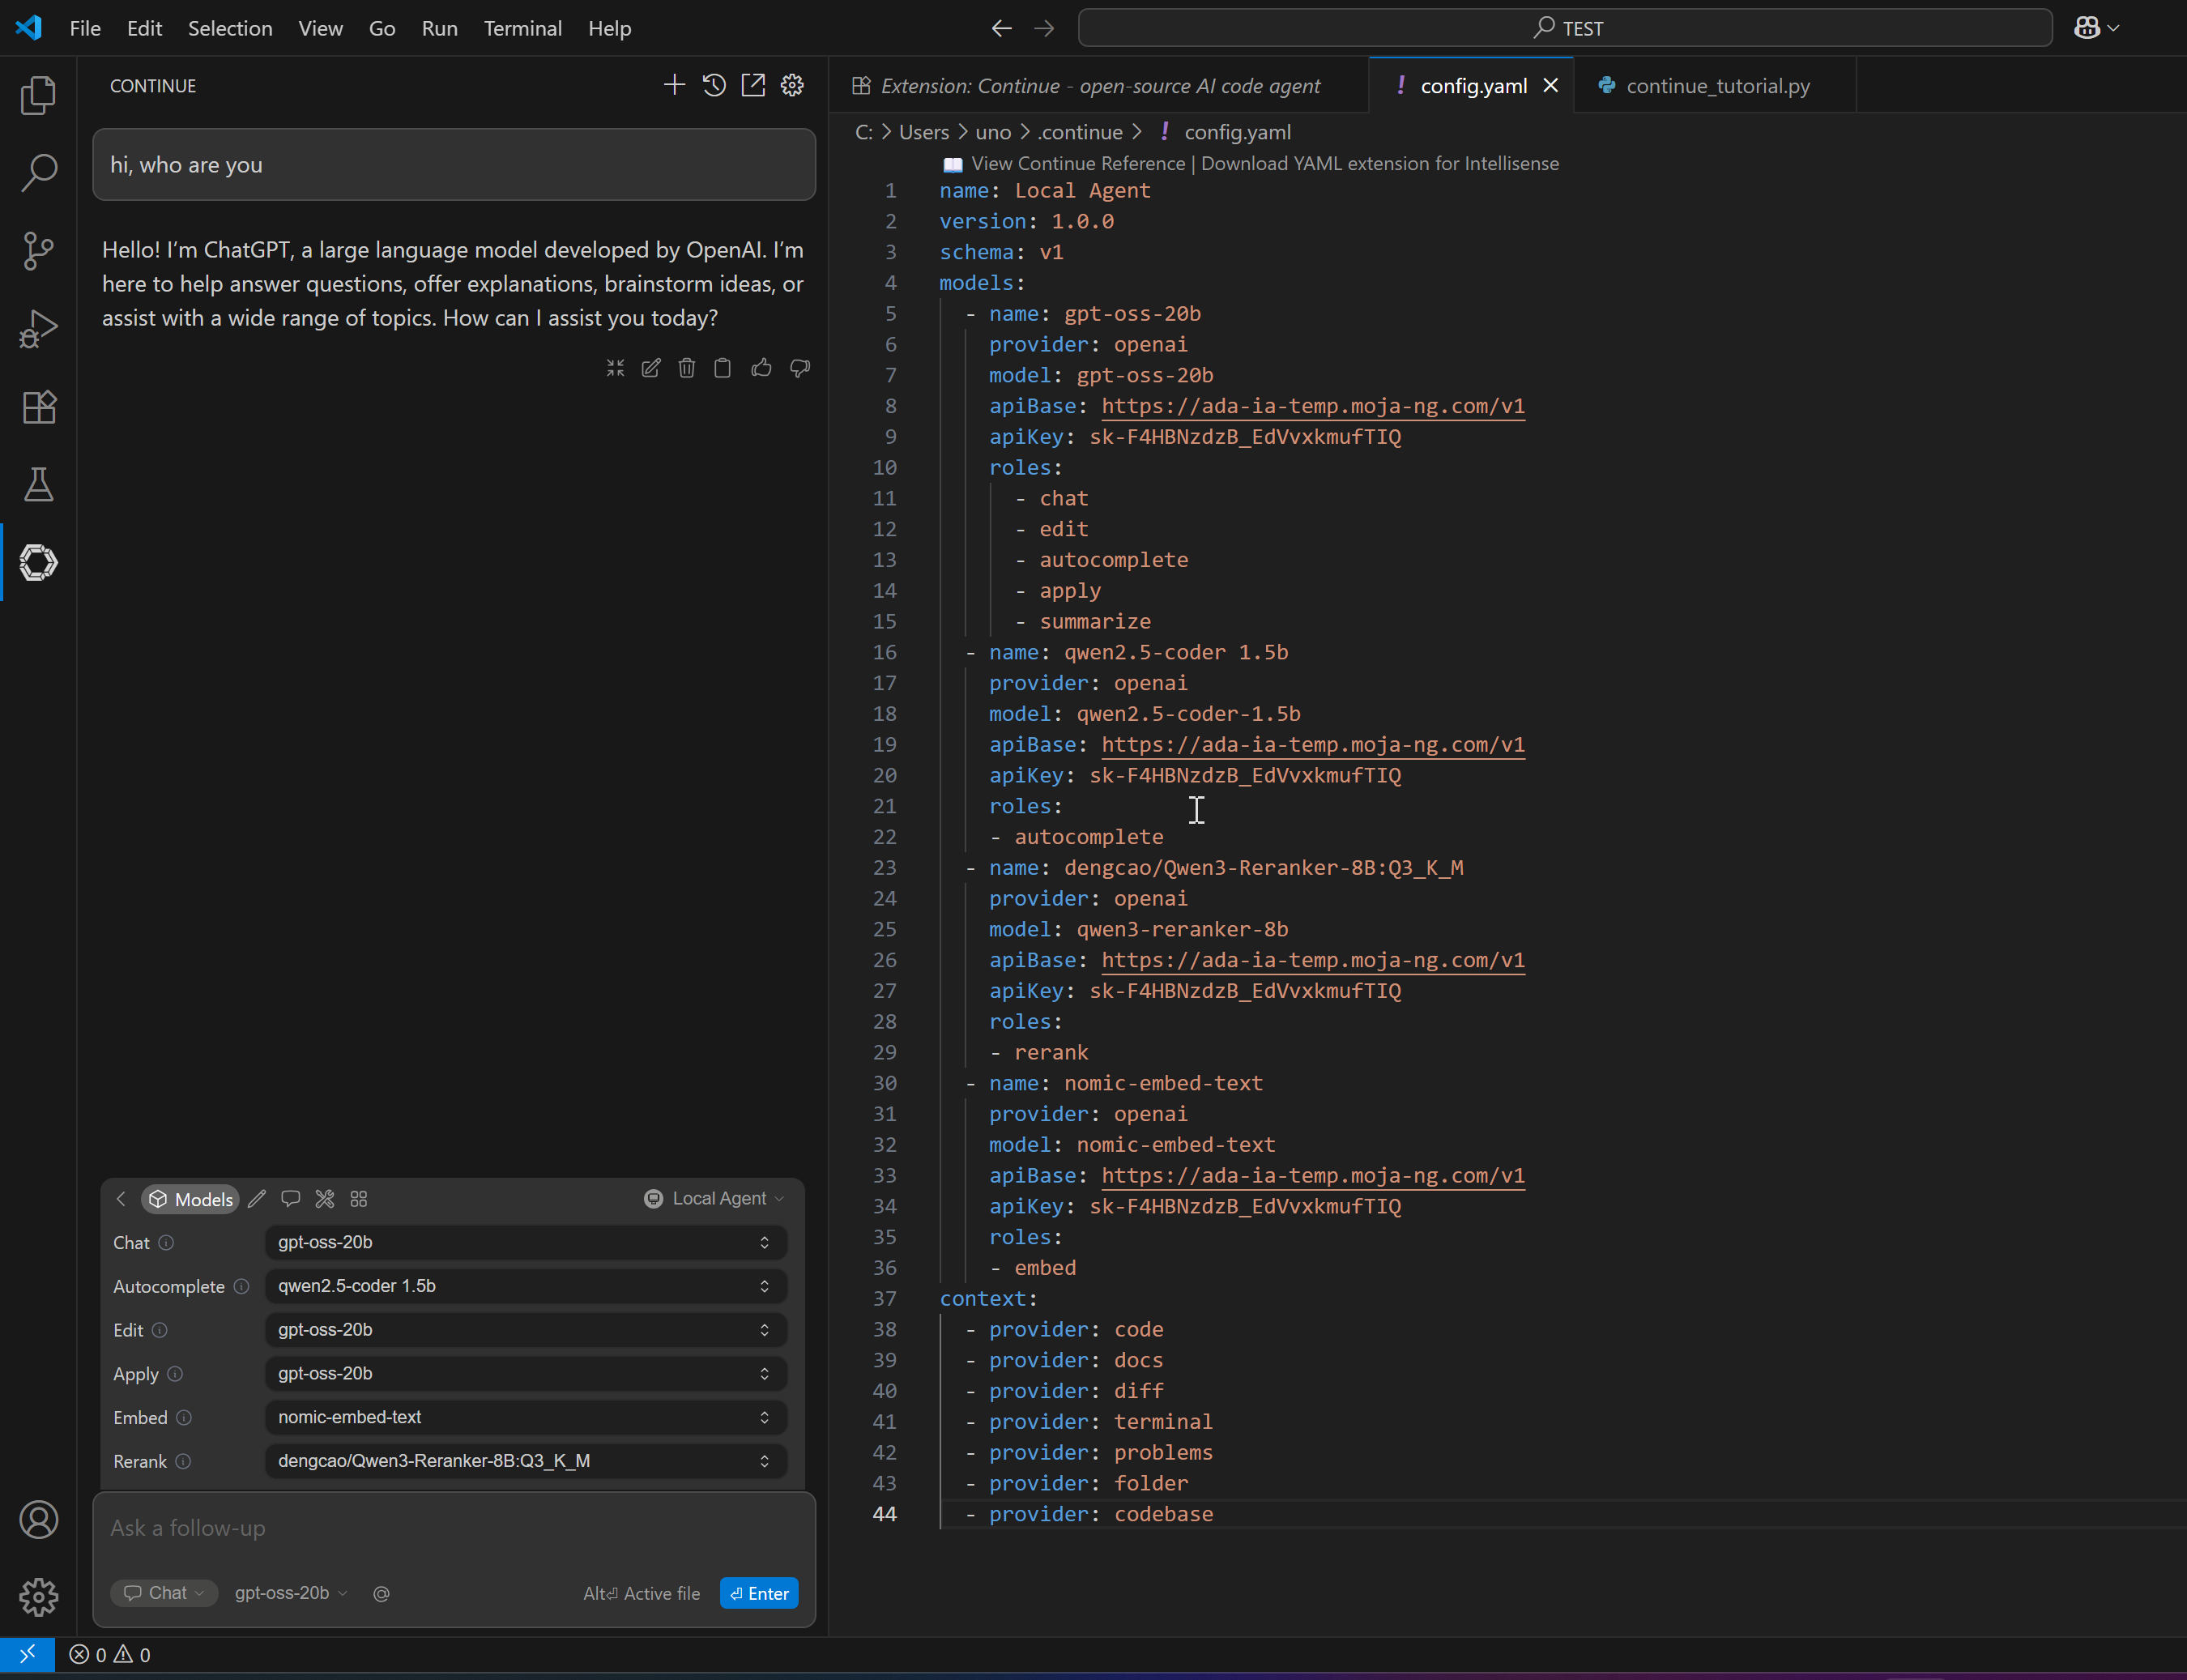Open Rerank model dropdown
The height and width of the screenshot is (1680, 2187).
525,1461
